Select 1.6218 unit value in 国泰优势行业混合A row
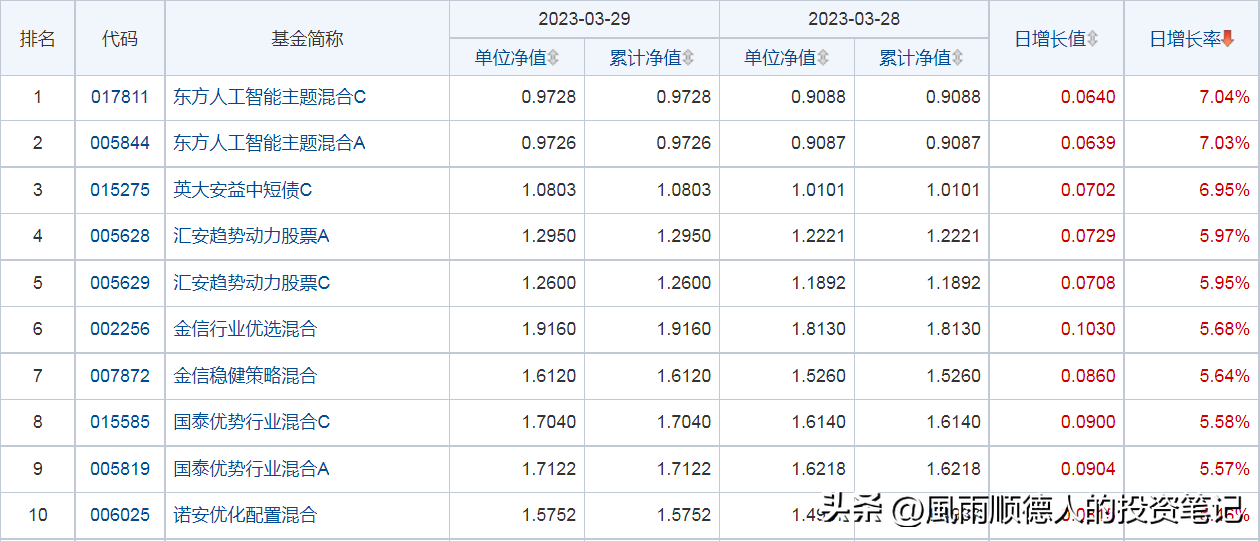 [x=819, y=469]
